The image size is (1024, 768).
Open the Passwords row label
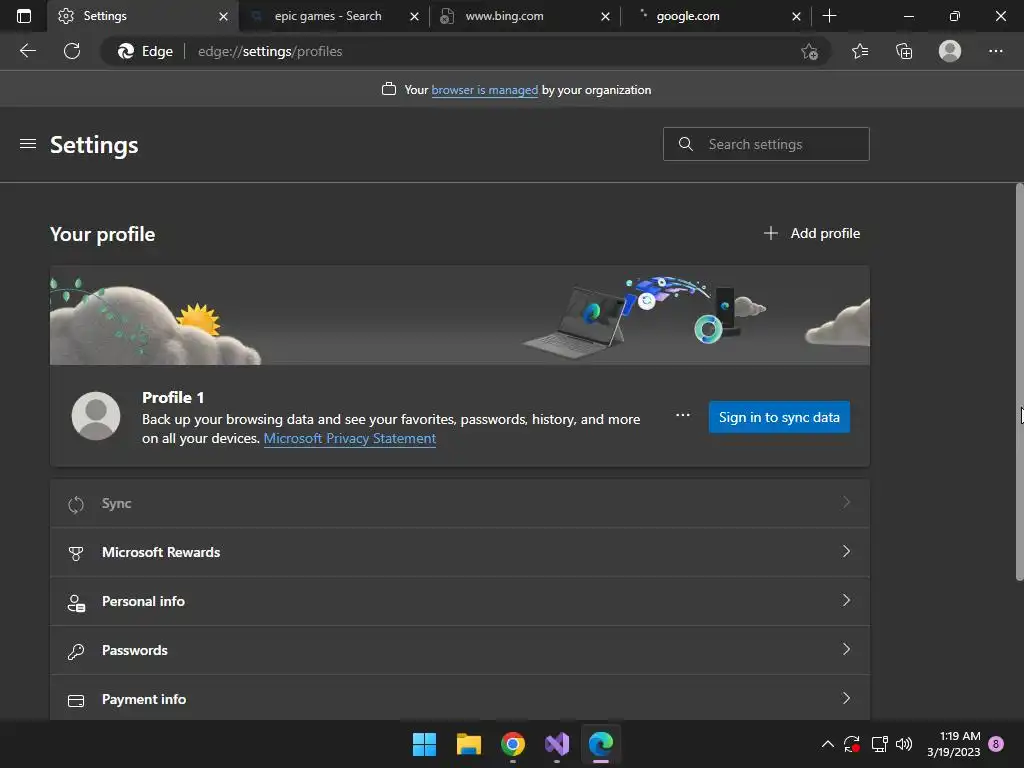pos(135,650)
